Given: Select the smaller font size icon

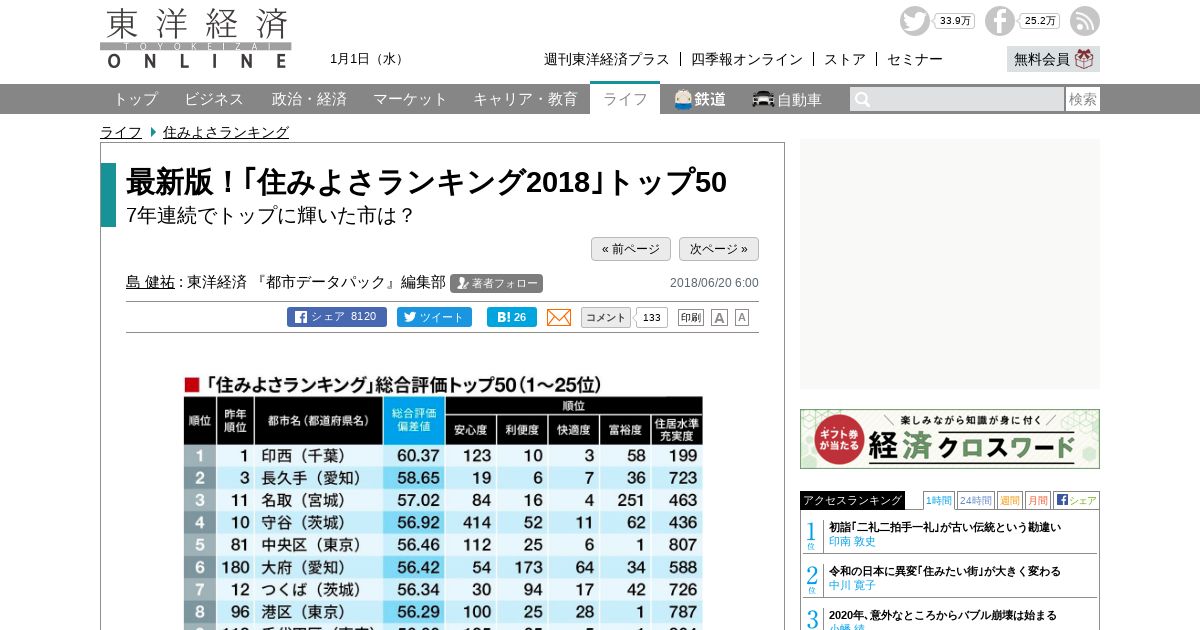Looking at the screenshot, I should pos(742,317).
